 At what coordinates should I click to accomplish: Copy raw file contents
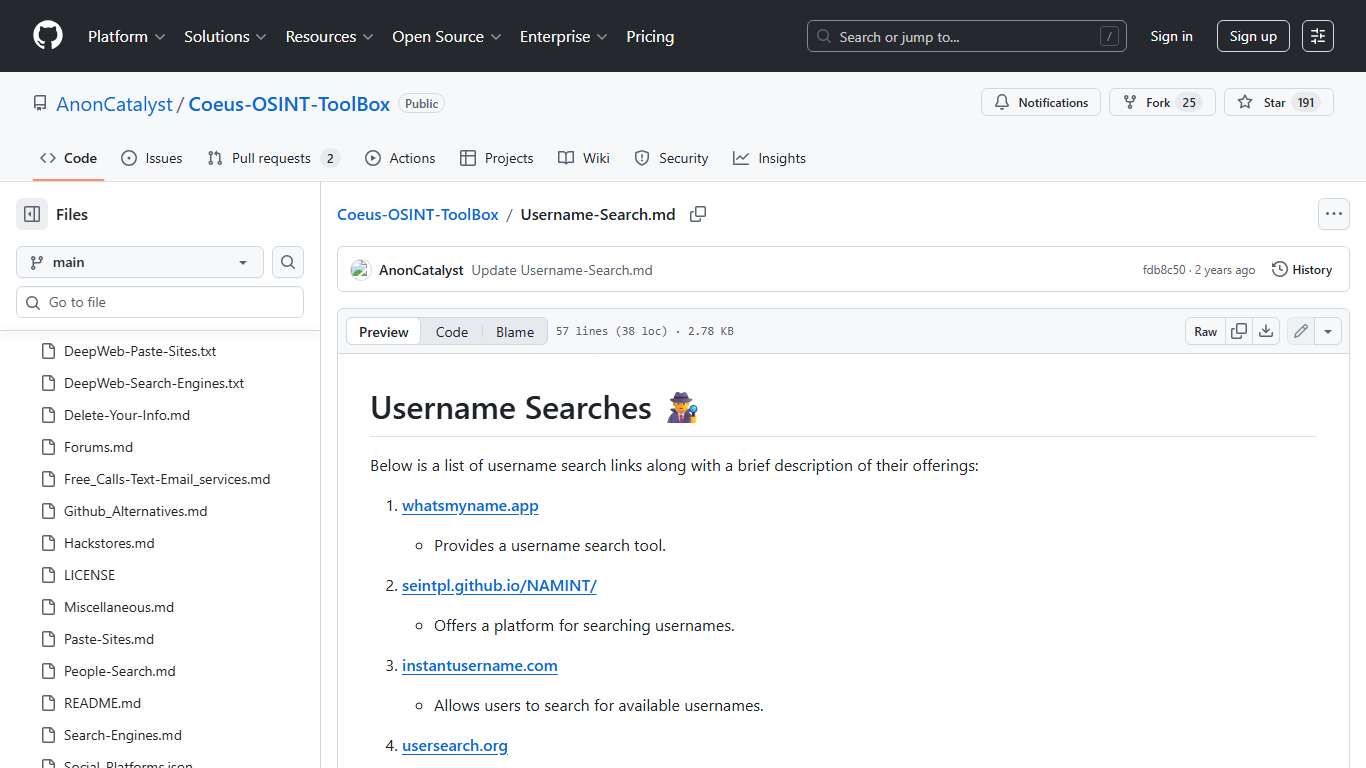[1239, 330]
